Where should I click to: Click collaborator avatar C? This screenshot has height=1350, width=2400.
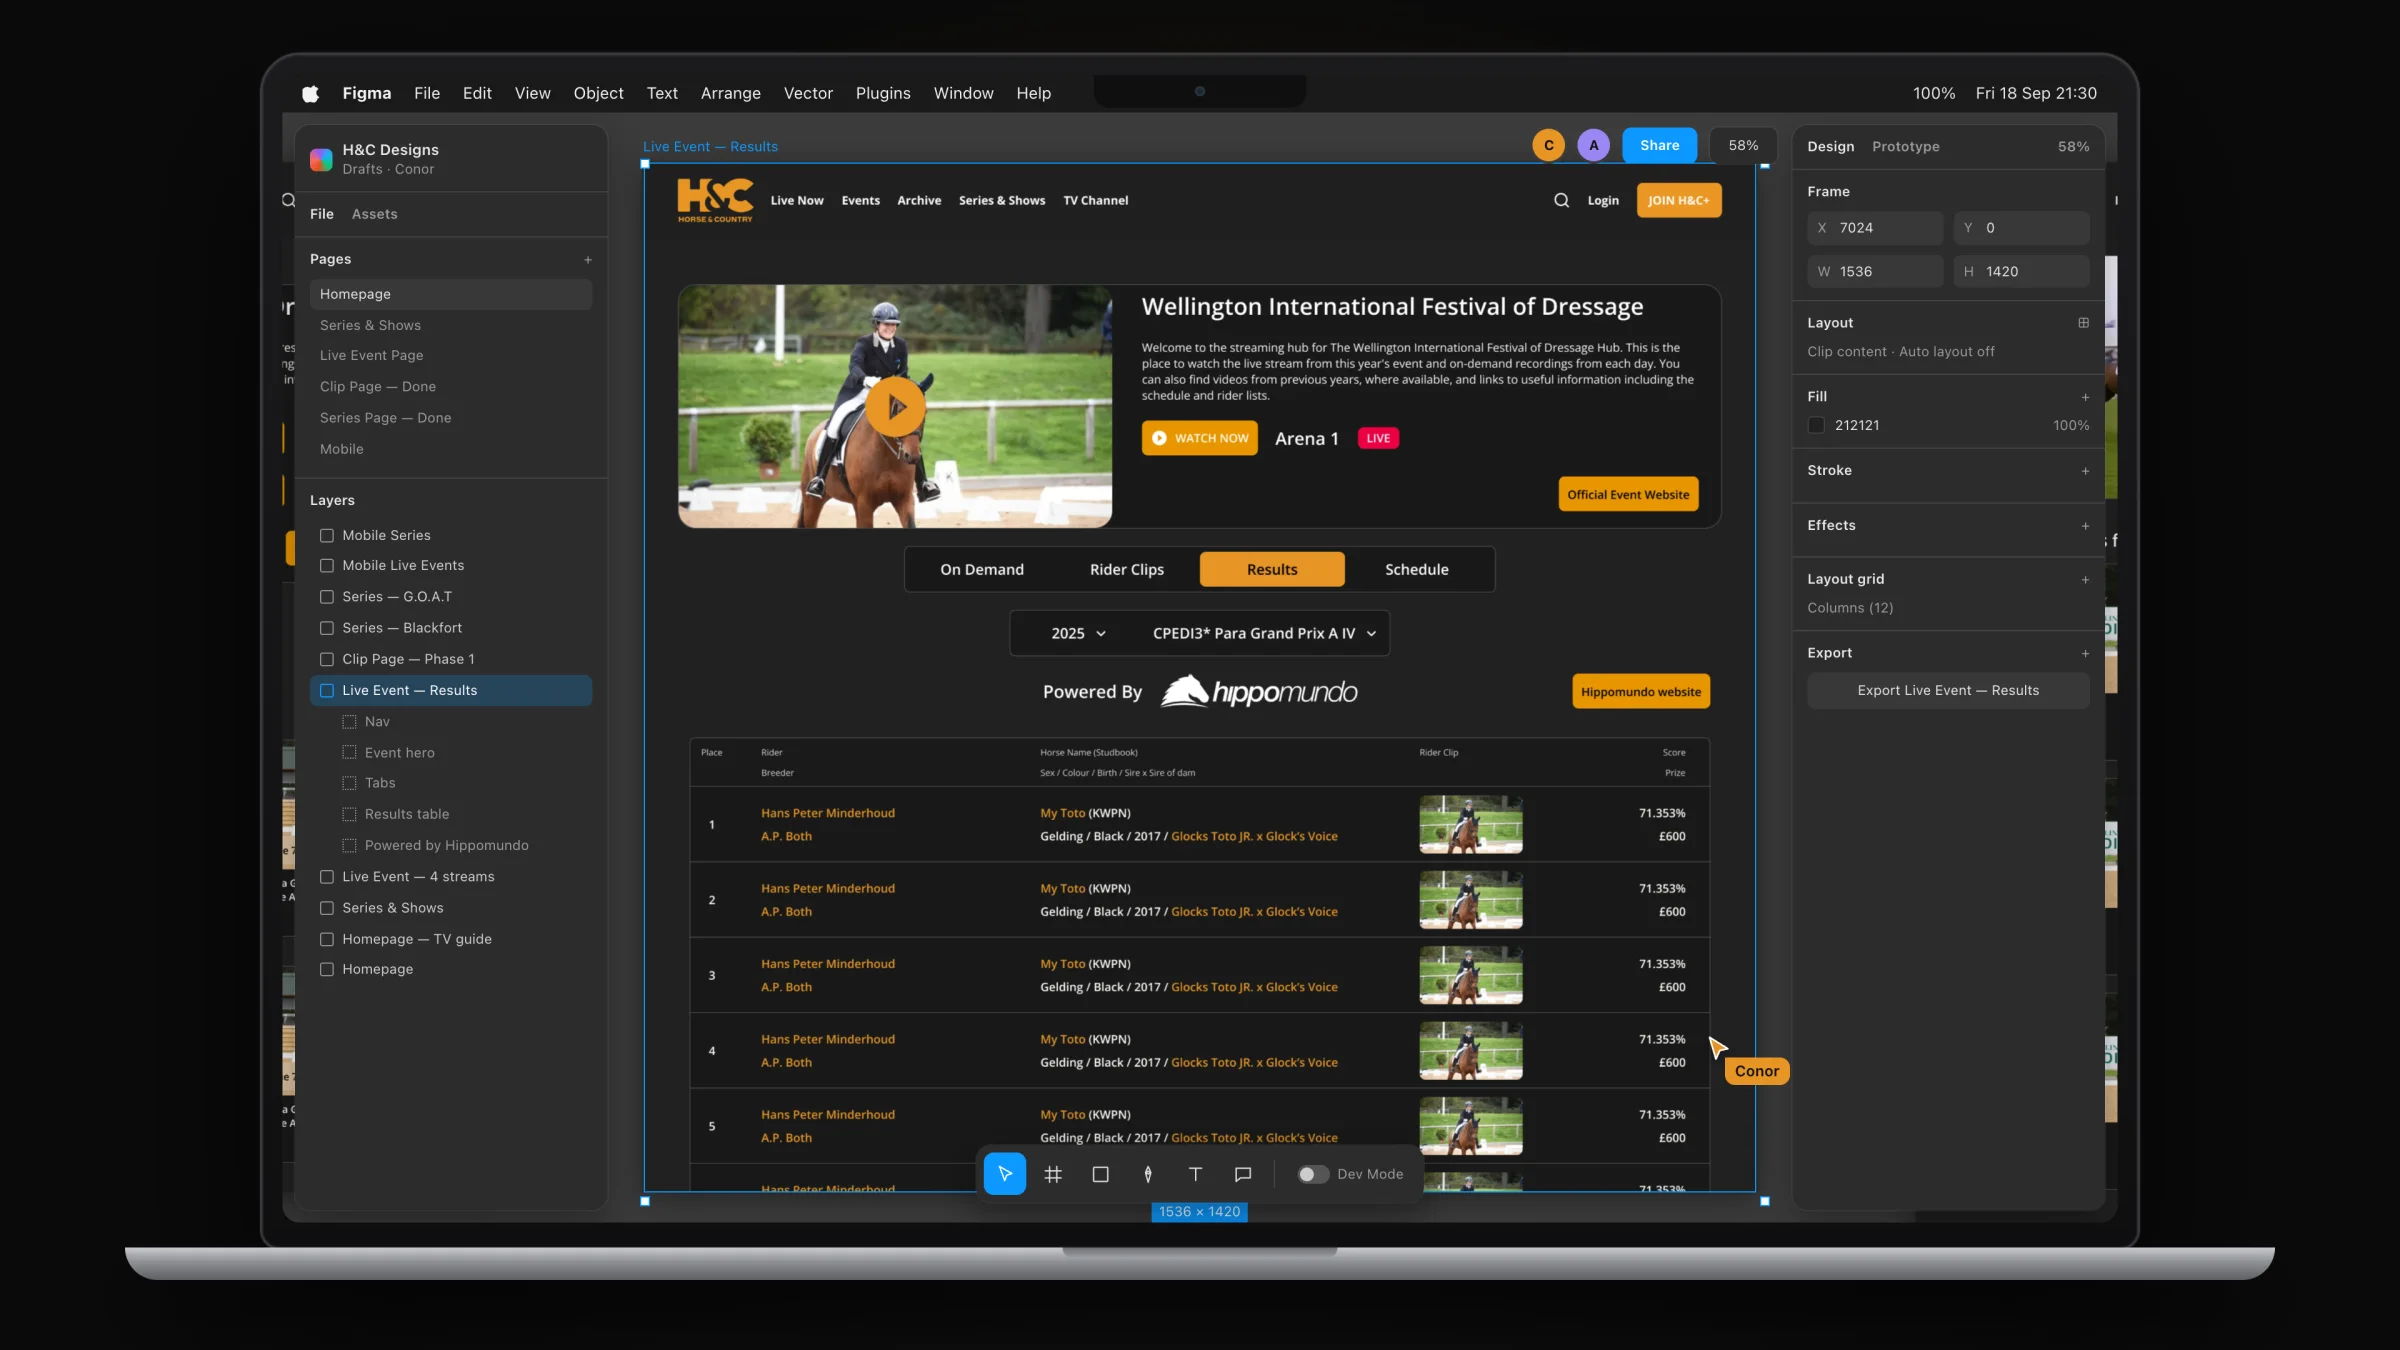1548,145
